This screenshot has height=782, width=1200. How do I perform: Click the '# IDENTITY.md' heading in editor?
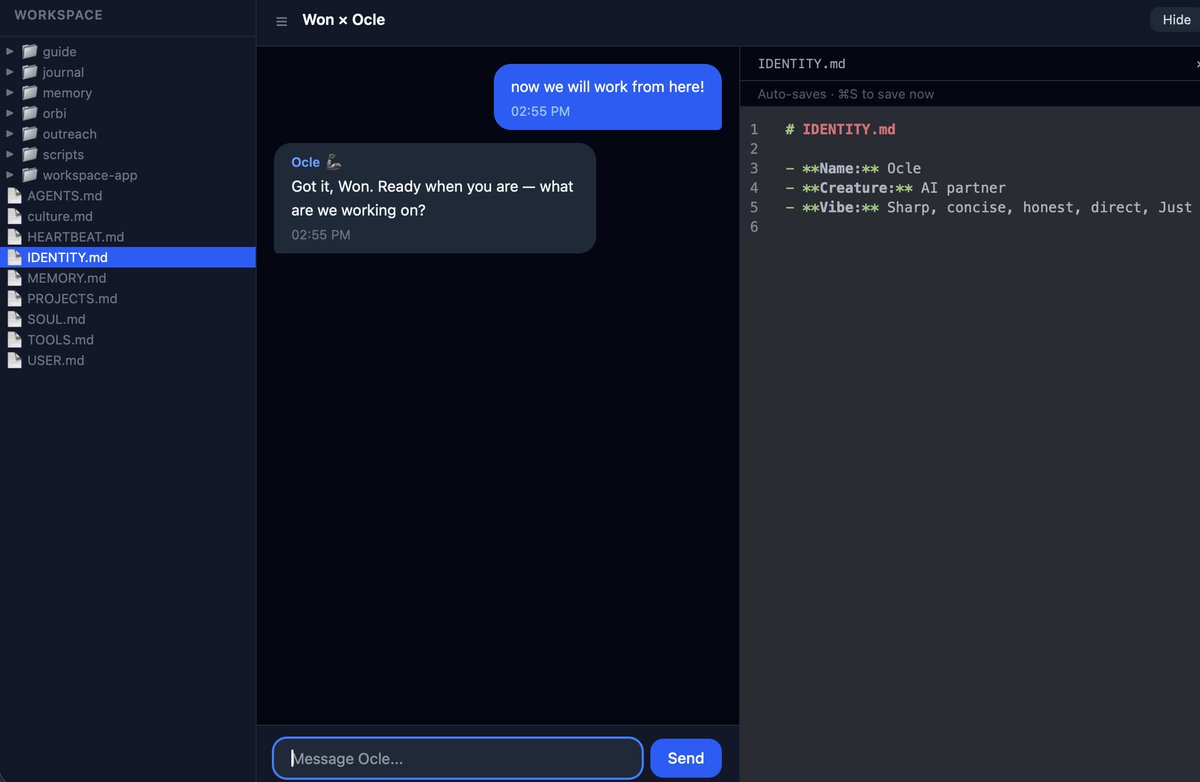(x=840, y=129)
